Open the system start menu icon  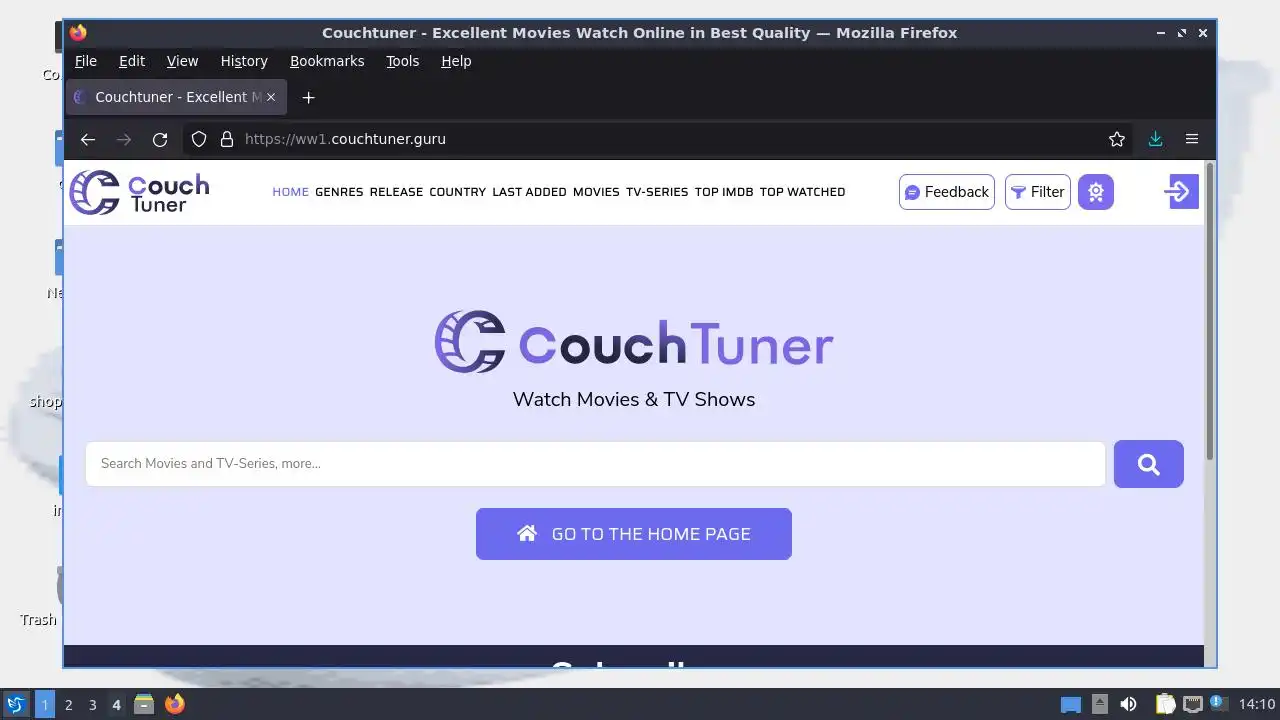(15, 704)
